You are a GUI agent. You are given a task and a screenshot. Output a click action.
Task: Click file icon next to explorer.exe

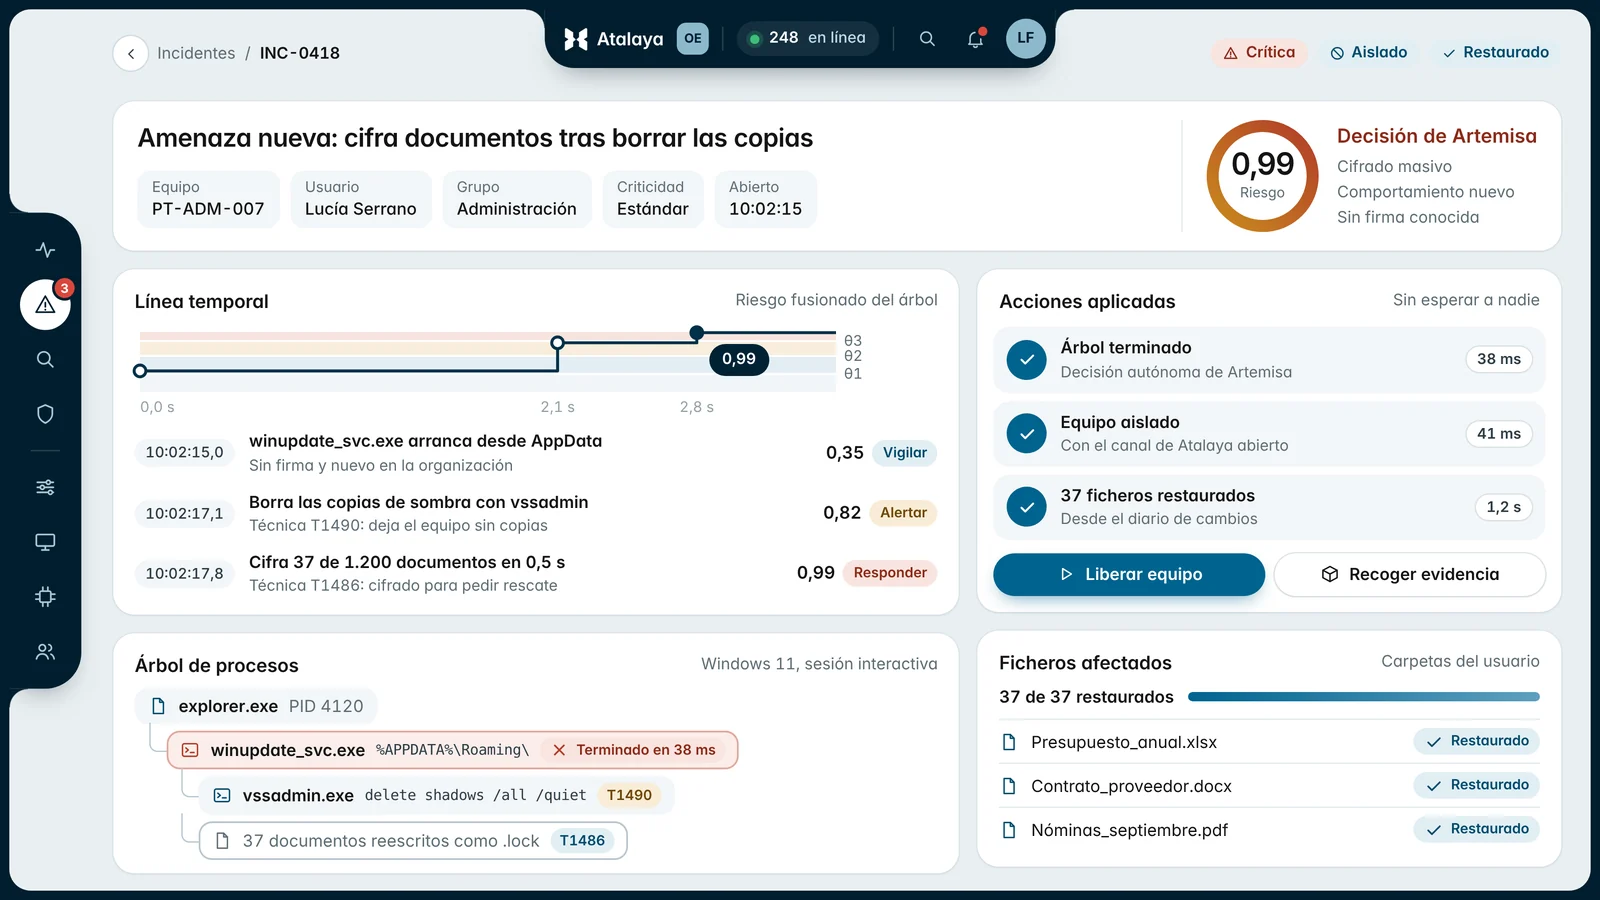click(x=158, y=706)
